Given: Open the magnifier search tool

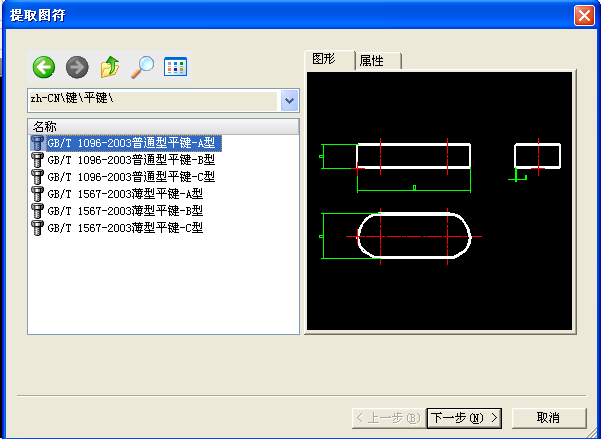Looking at the screenshot, I should point(143,67).
